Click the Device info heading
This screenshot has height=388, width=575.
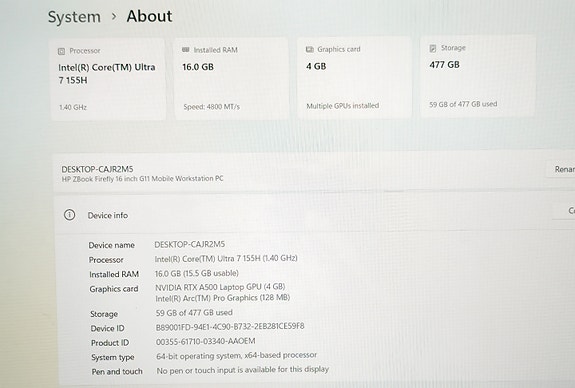tap(108, 215)
